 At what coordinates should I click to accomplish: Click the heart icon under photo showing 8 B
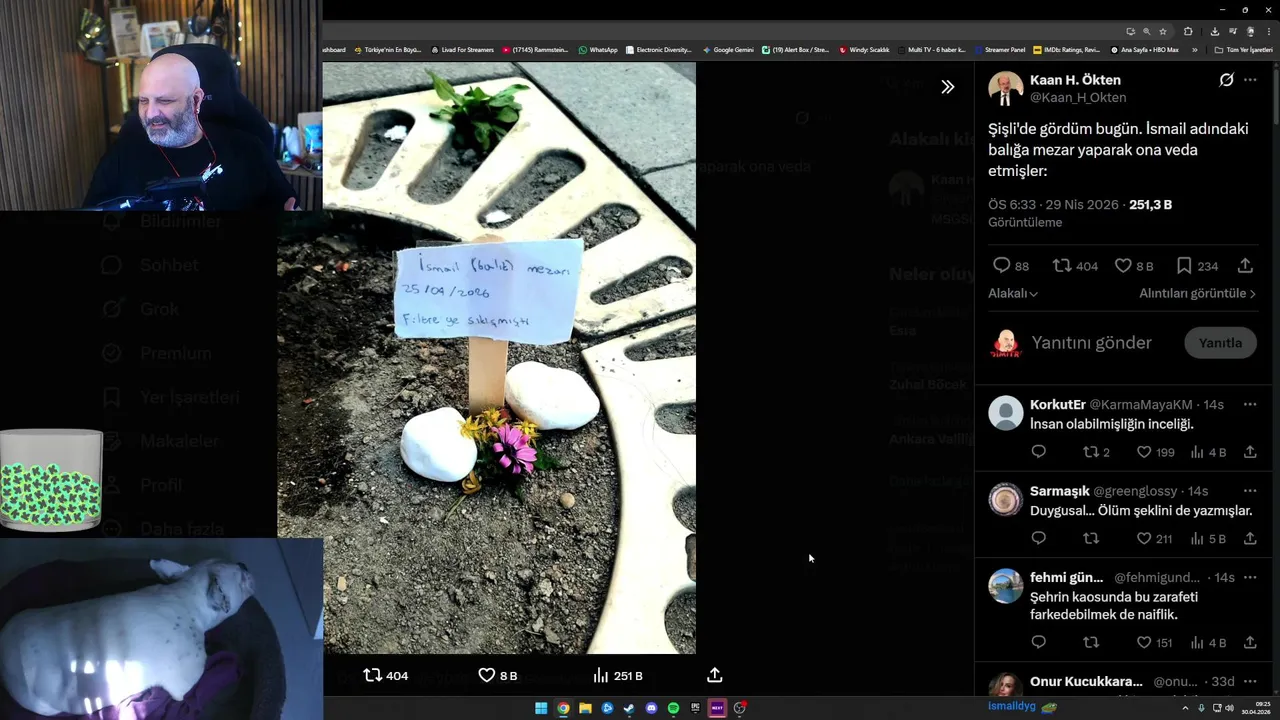[x=487, y=675]
